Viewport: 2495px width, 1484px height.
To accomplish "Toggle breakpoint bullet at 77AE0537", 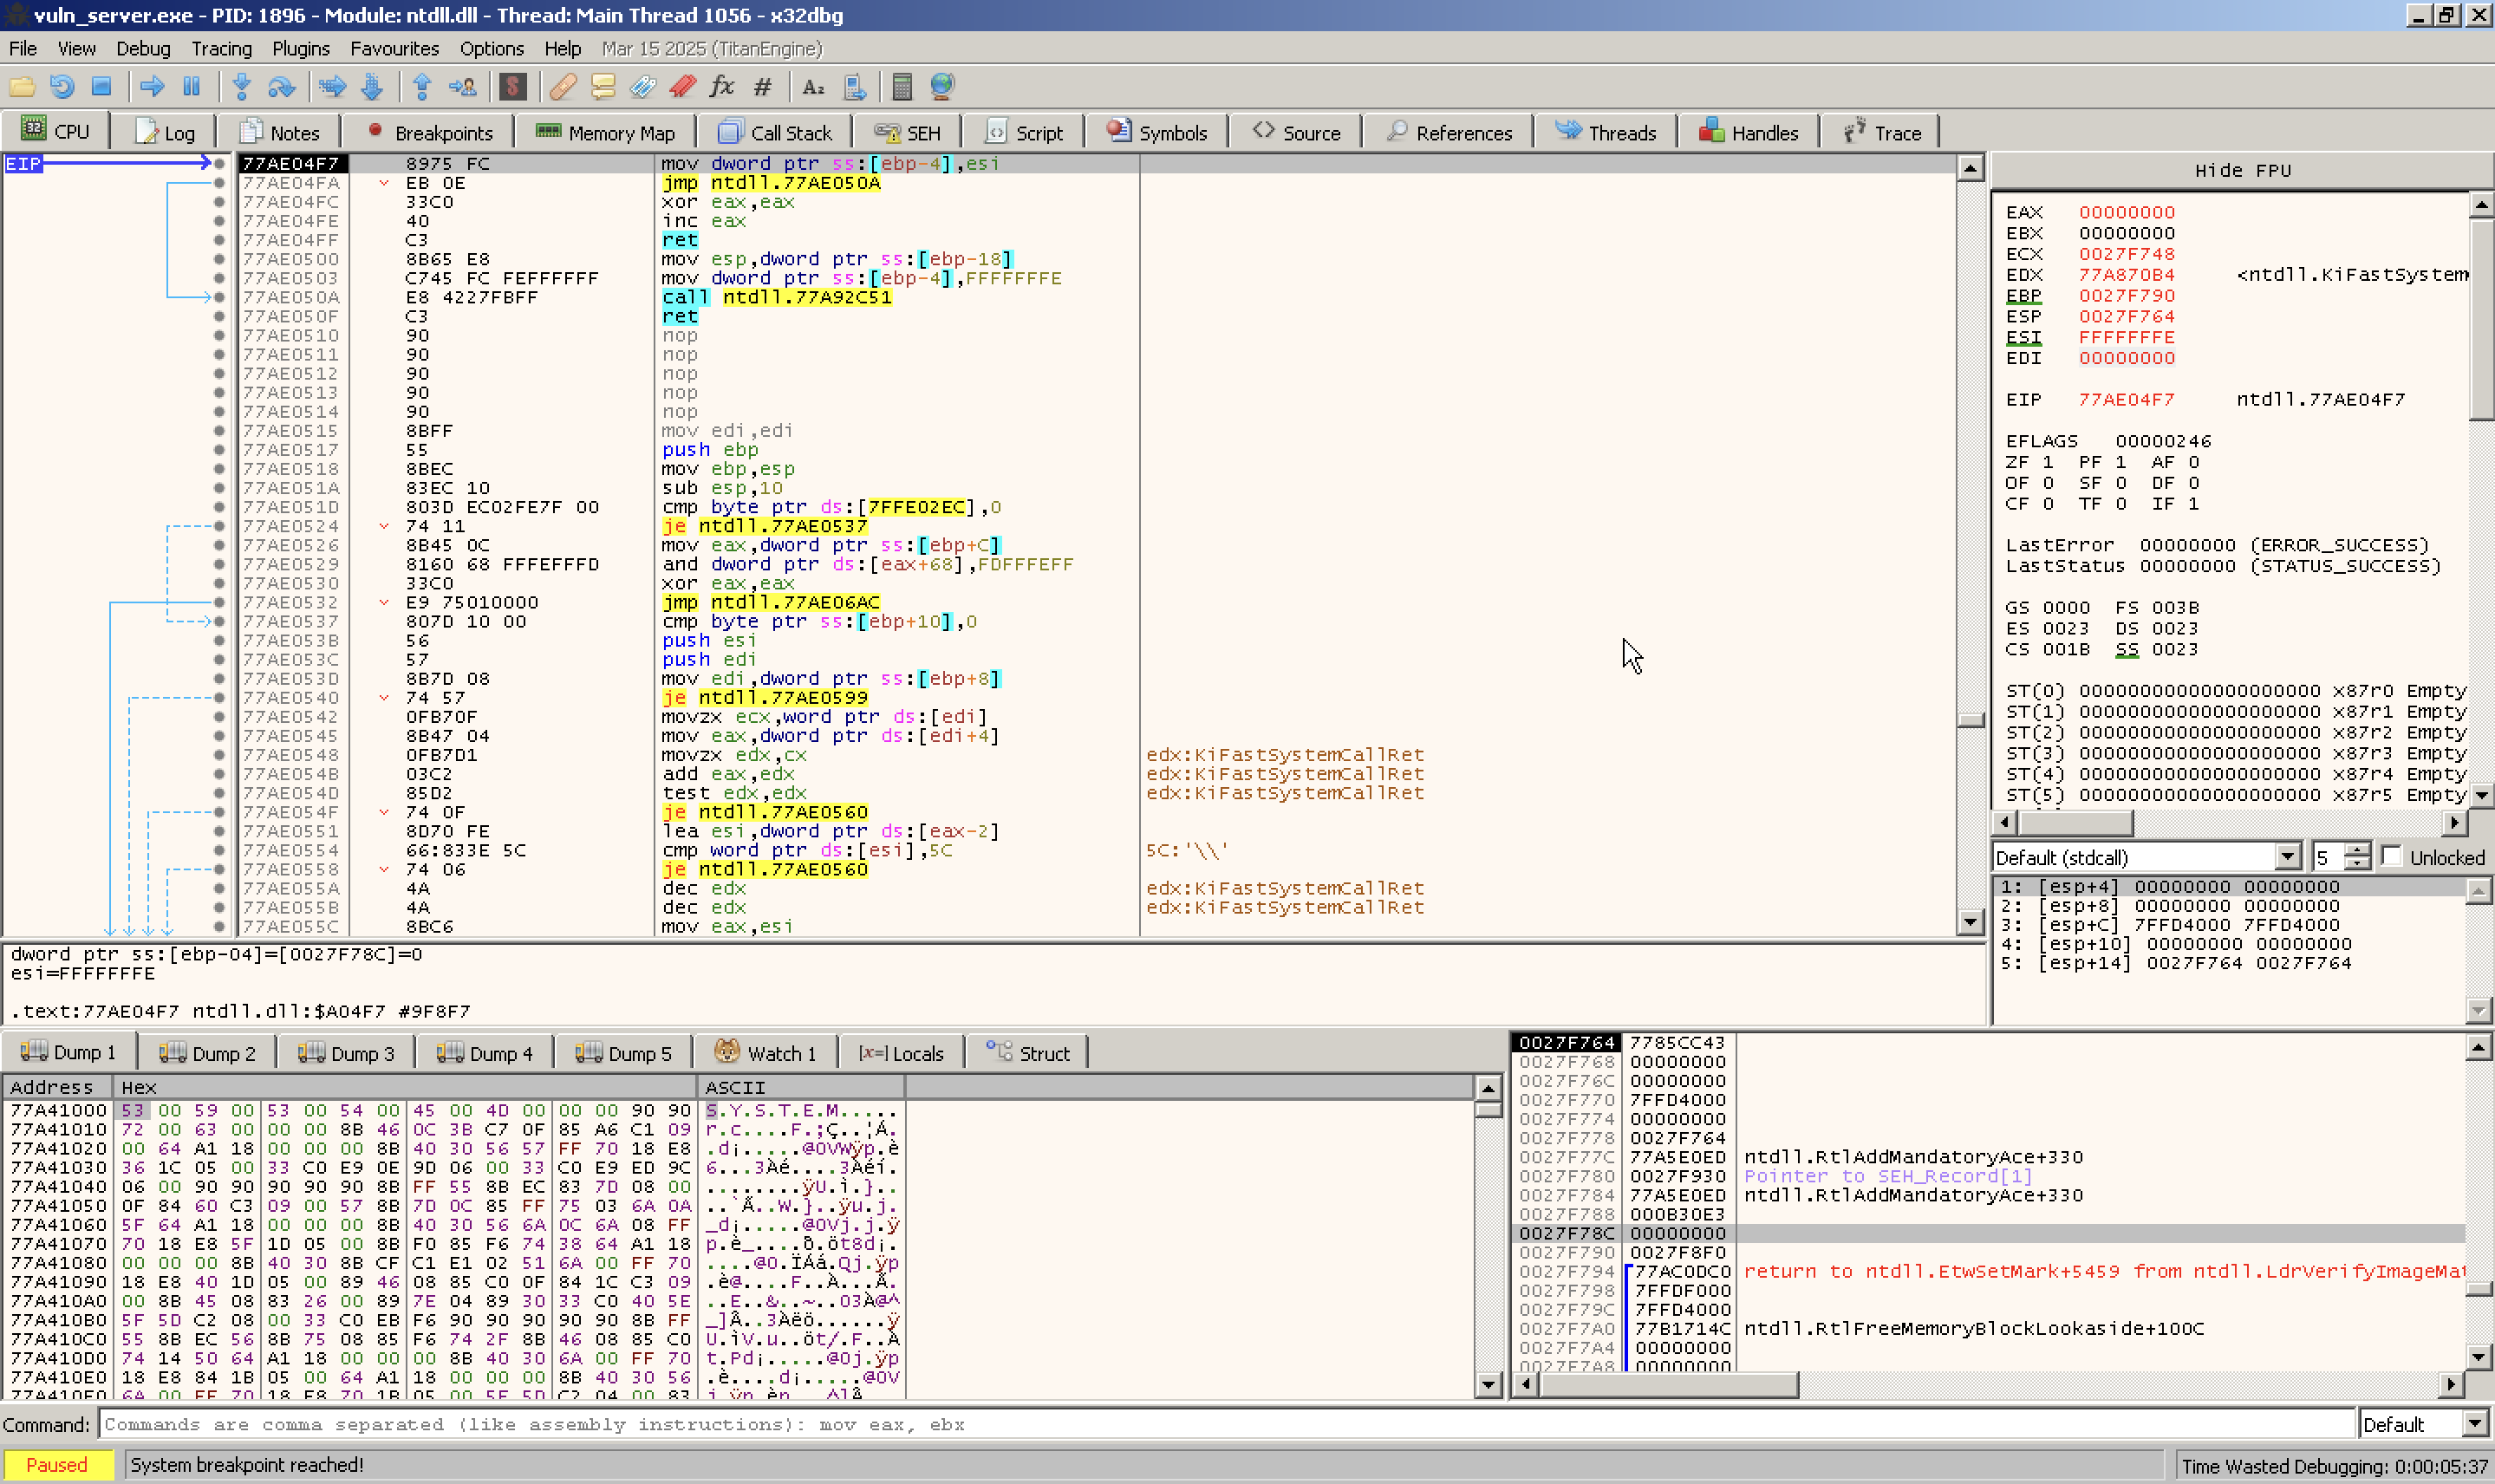I will pos(219,621).
